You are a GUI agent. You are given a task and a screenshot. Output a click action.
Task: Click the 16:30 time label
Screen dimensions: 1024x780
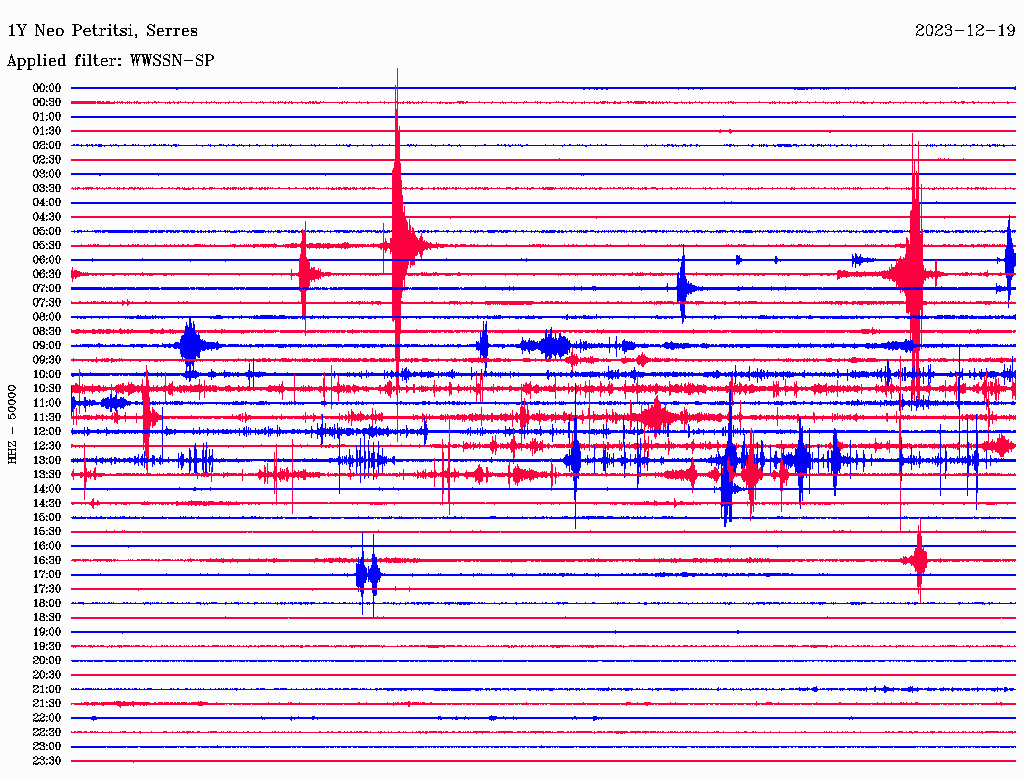[47, 561]
